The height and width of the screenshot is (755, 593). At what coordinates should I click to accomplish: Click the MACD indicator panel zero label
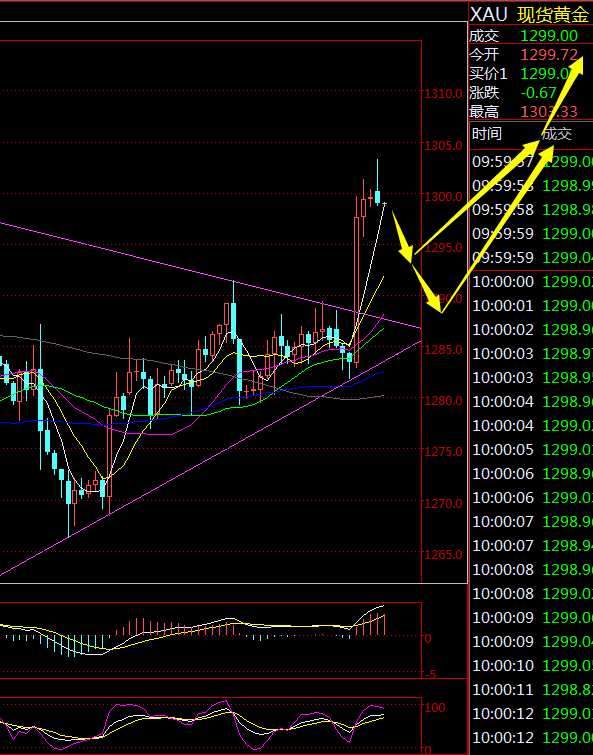click(428, 638)
